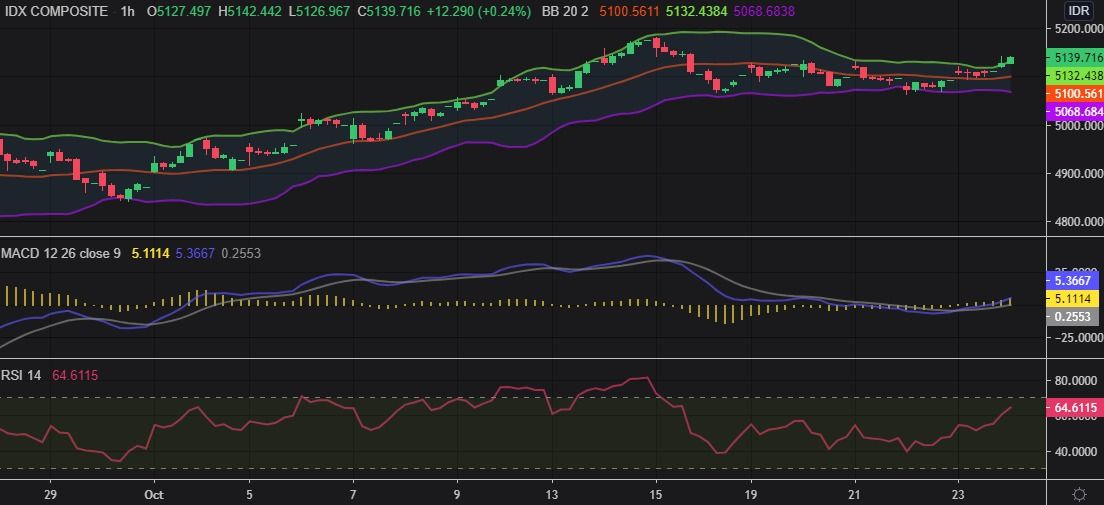
Task: Click the grey signal legend value 0.2553
Action: pos(241,254)
